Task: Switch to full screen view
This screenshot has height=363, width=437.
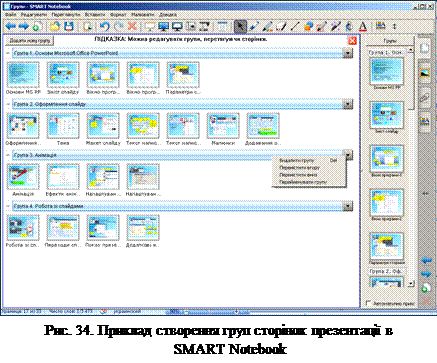Action: tap(164, 26)
